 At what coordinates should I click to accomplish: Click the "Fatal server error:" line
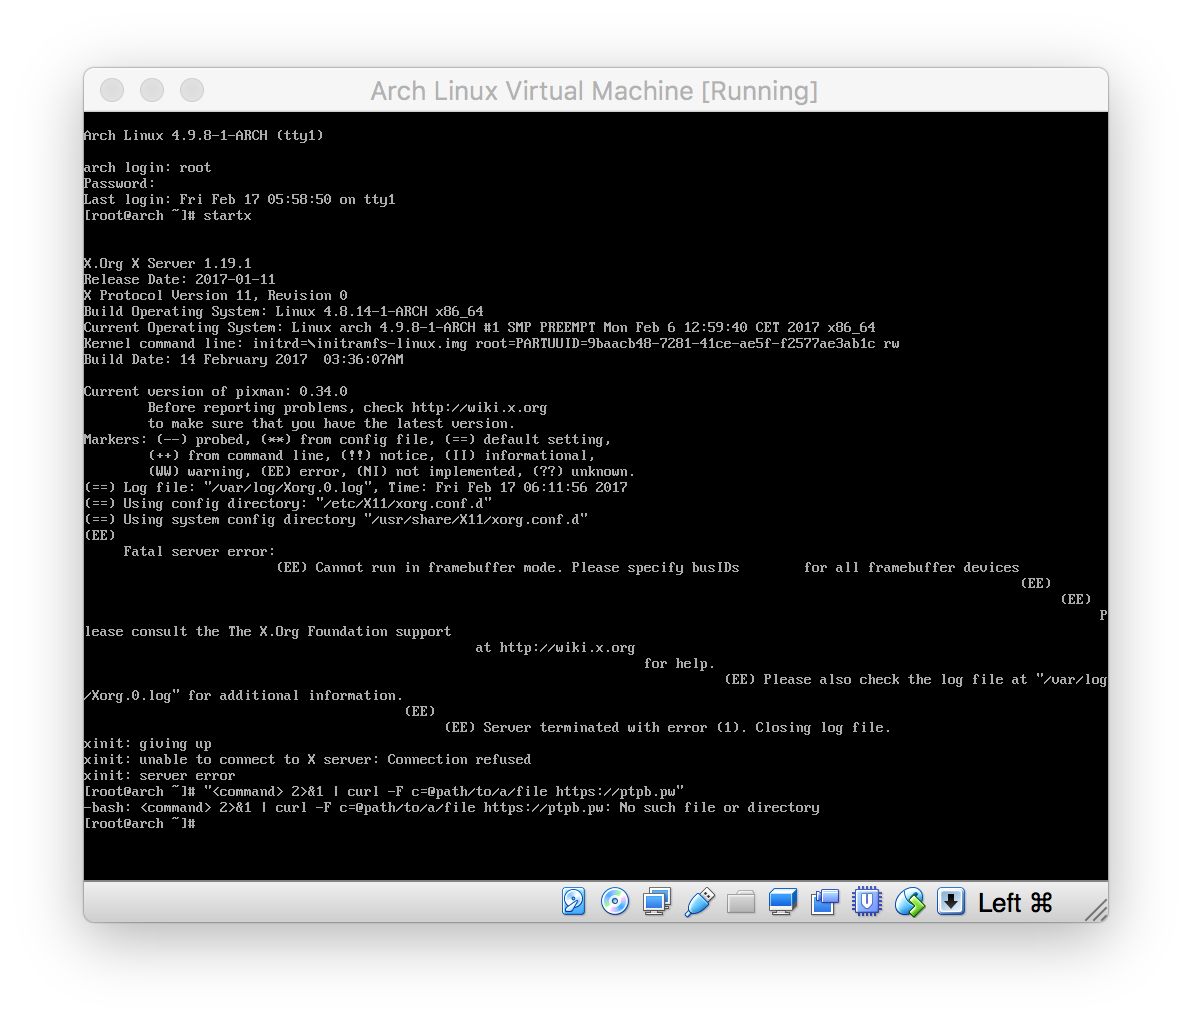pyautogui.click(x=199, y=551)
